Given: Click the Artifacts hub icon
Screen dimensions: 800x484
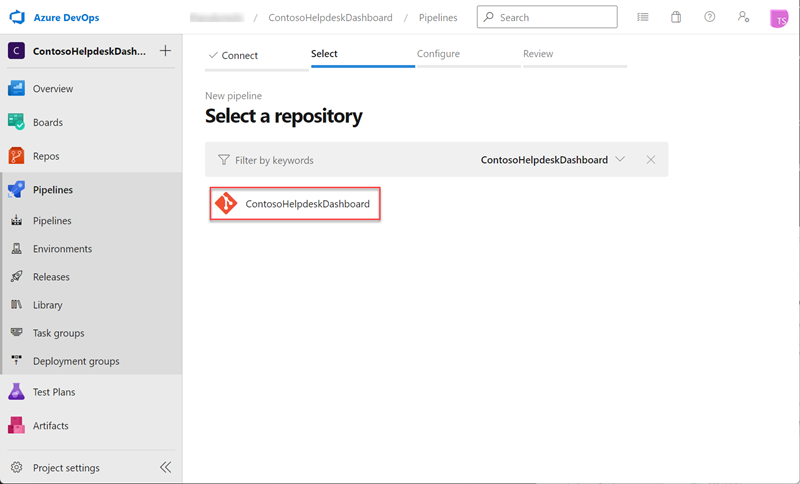Looking at the screenshot, I should point(16,425).
